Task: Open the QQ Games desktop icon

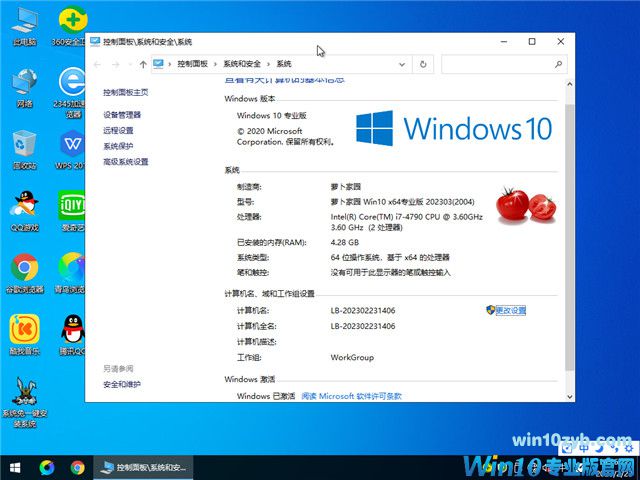Action: (x=25, y=211)
